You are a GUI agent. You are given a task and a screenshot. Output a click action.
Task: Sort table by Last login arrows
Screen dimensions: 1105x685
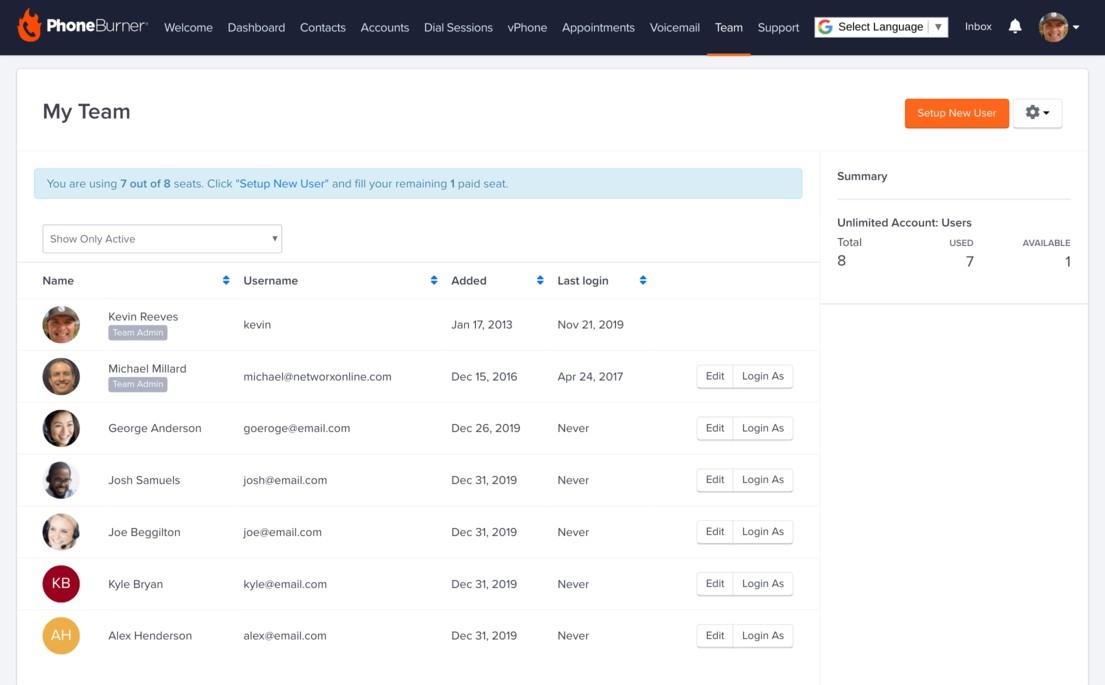[643, 280]
